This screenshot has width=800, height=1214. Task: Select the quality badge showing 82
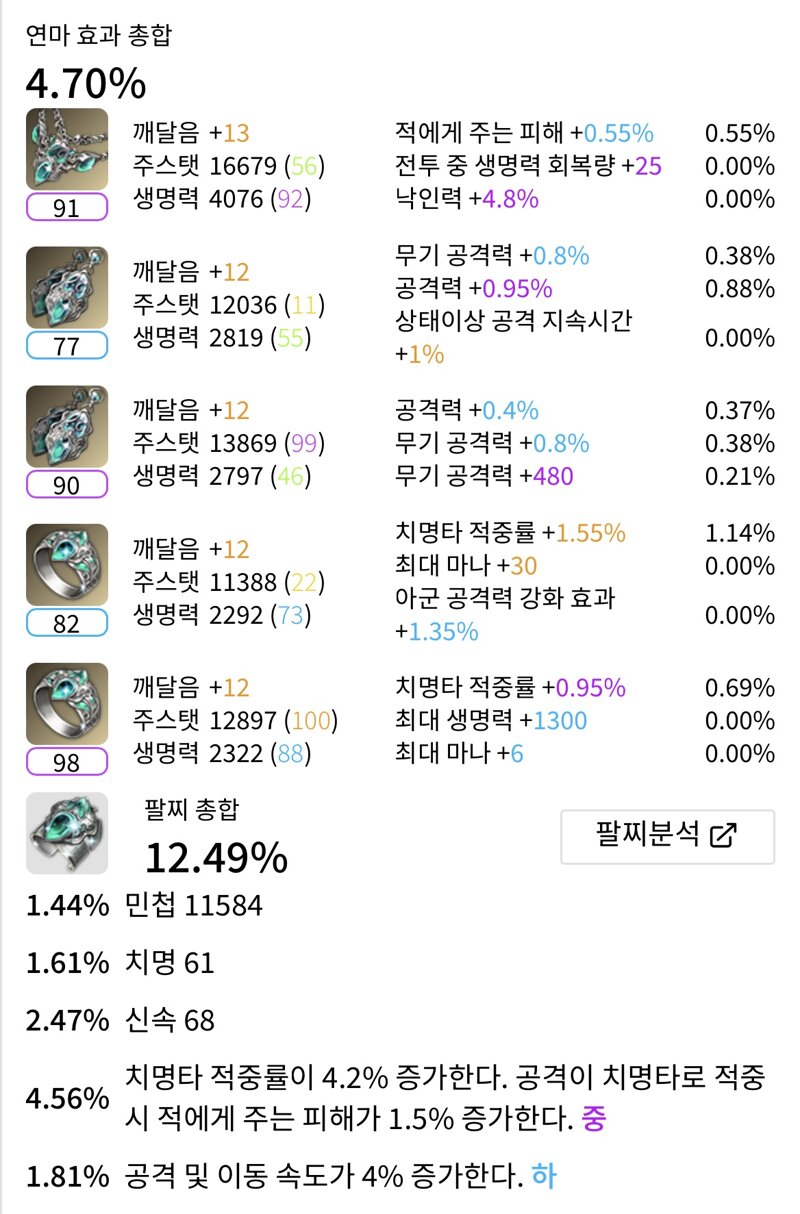point(67,623)
